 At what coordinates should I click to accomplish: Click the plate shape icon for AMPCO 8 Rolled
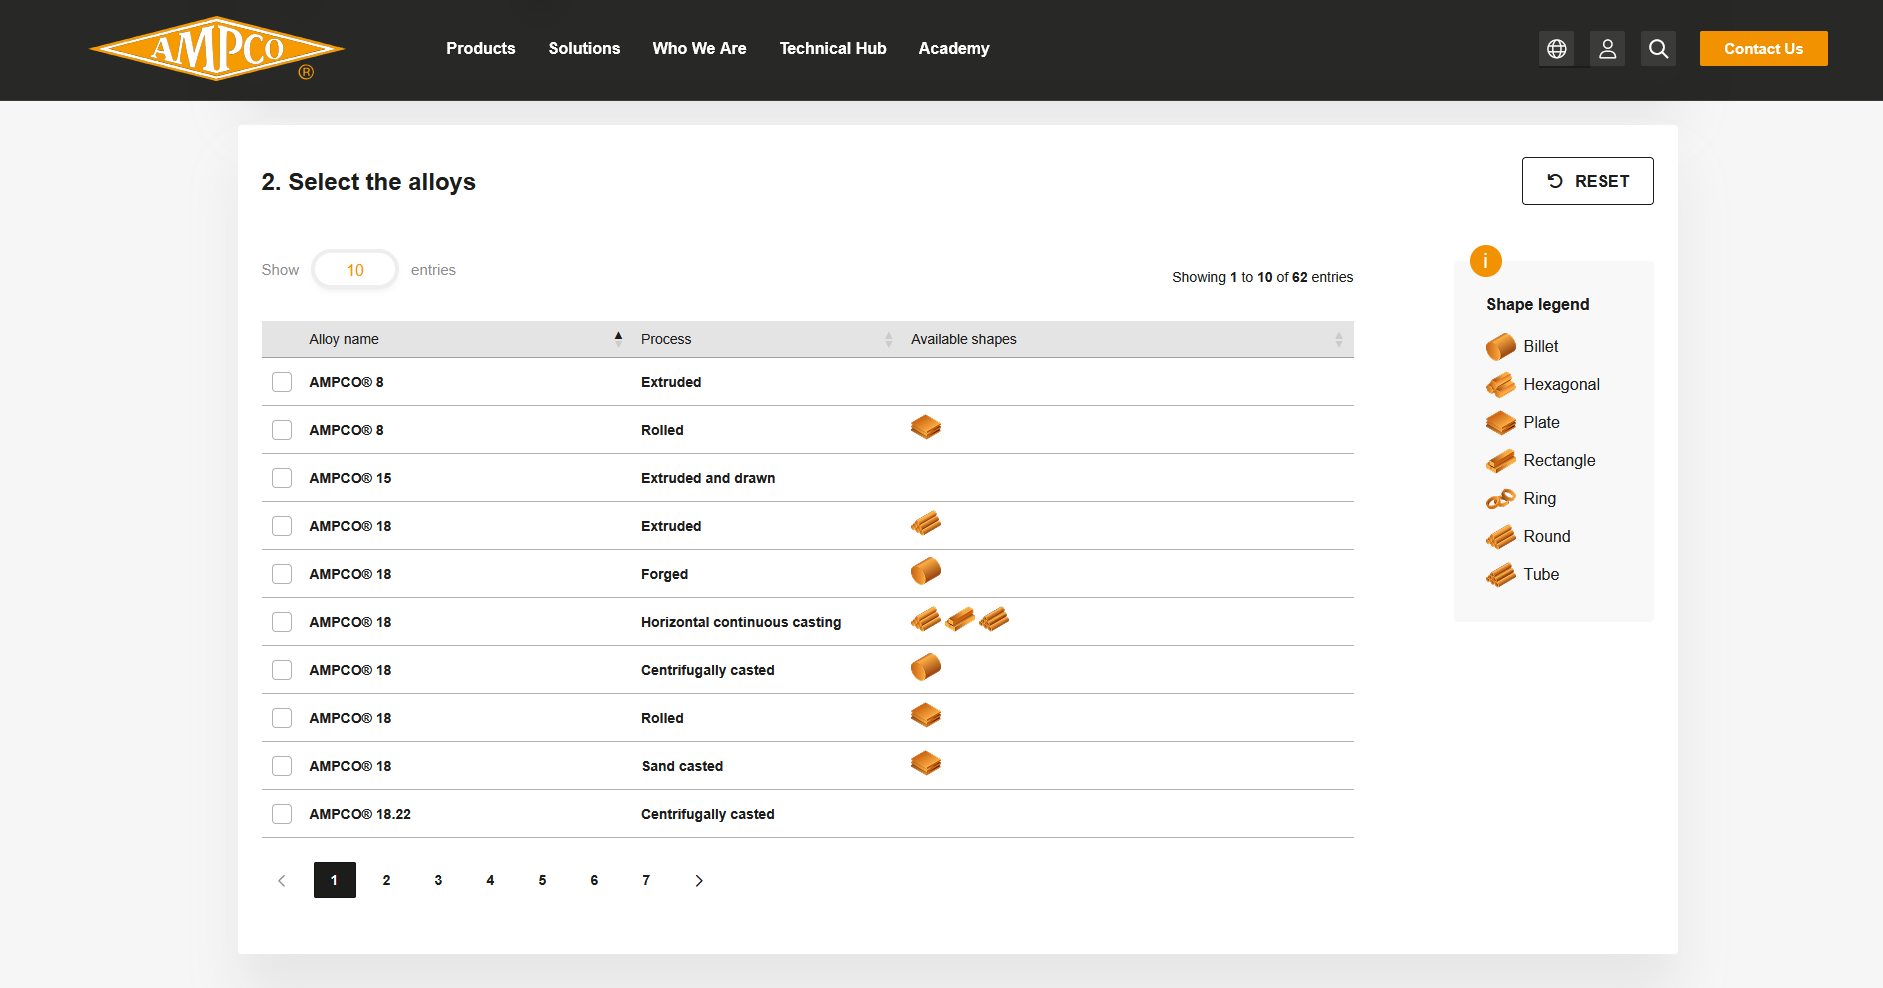click(926, 428)
